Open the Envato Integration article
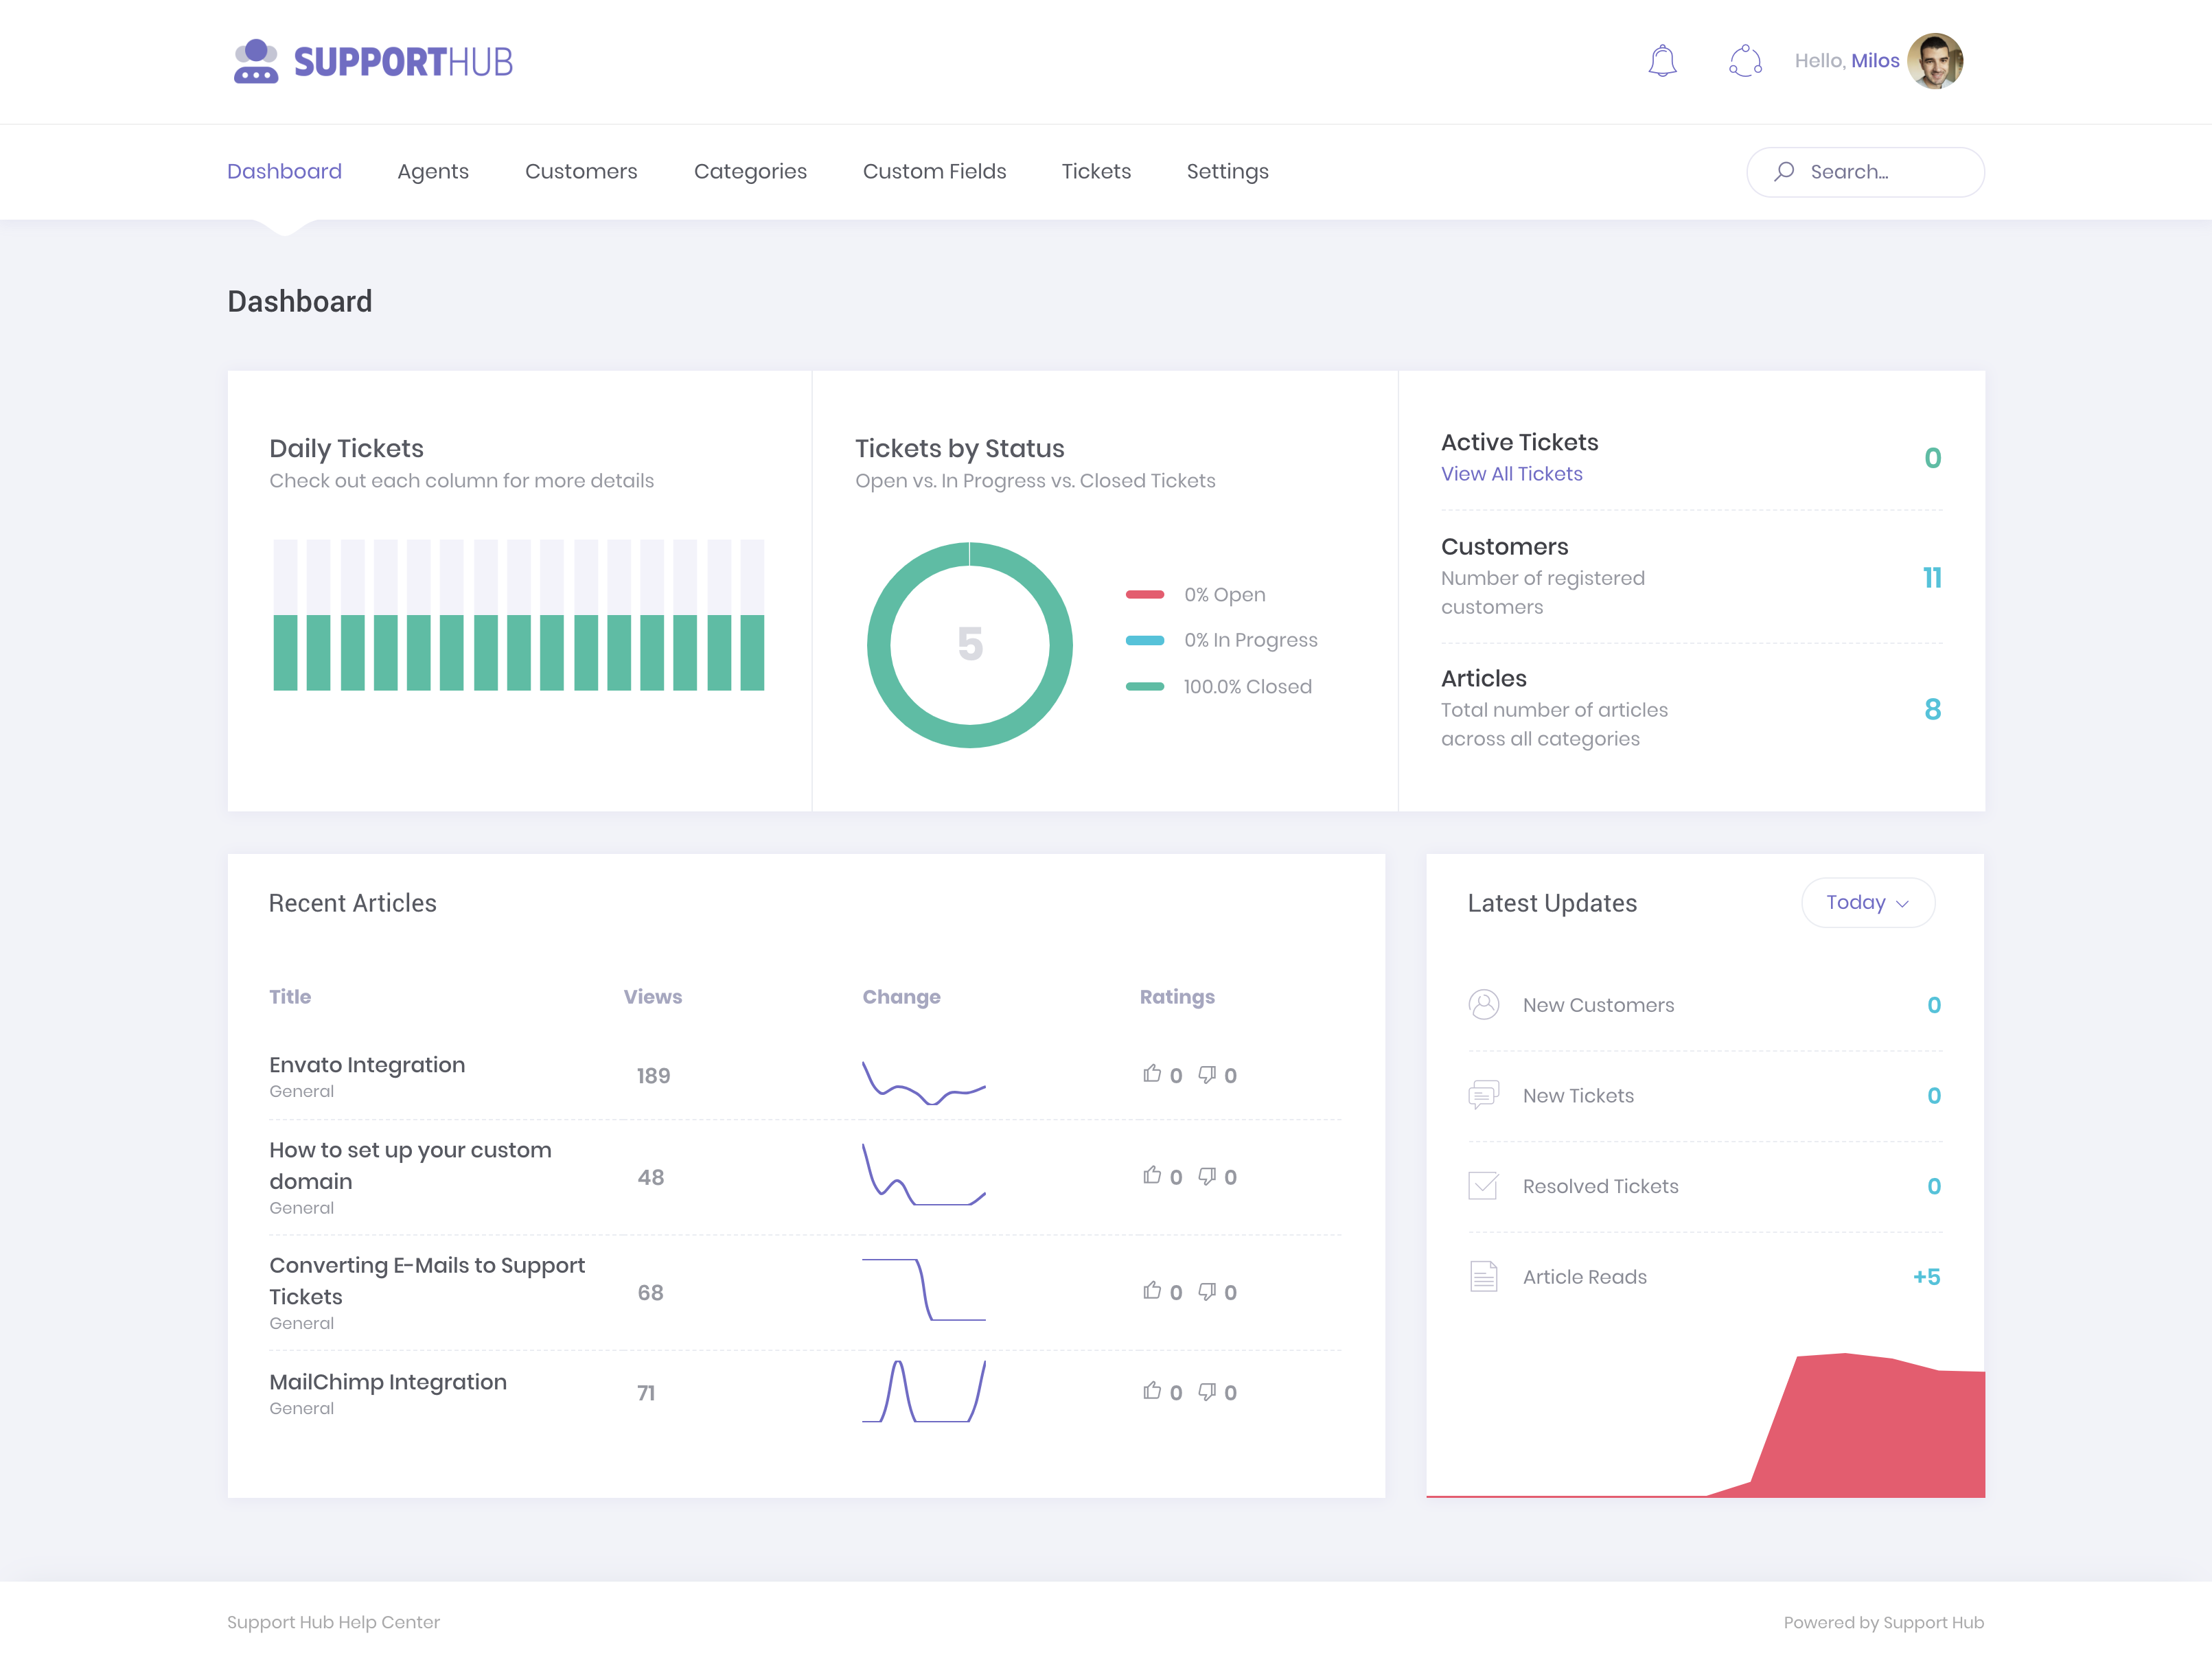This screenshot has width=2212, height=1664. point(367,1064)
